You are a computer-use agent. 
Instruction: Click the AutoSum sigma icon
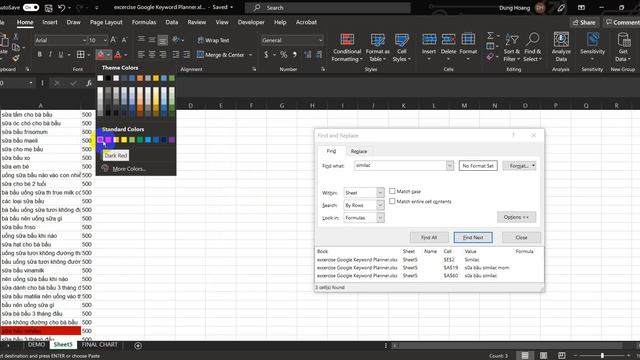tap(490, 36)
